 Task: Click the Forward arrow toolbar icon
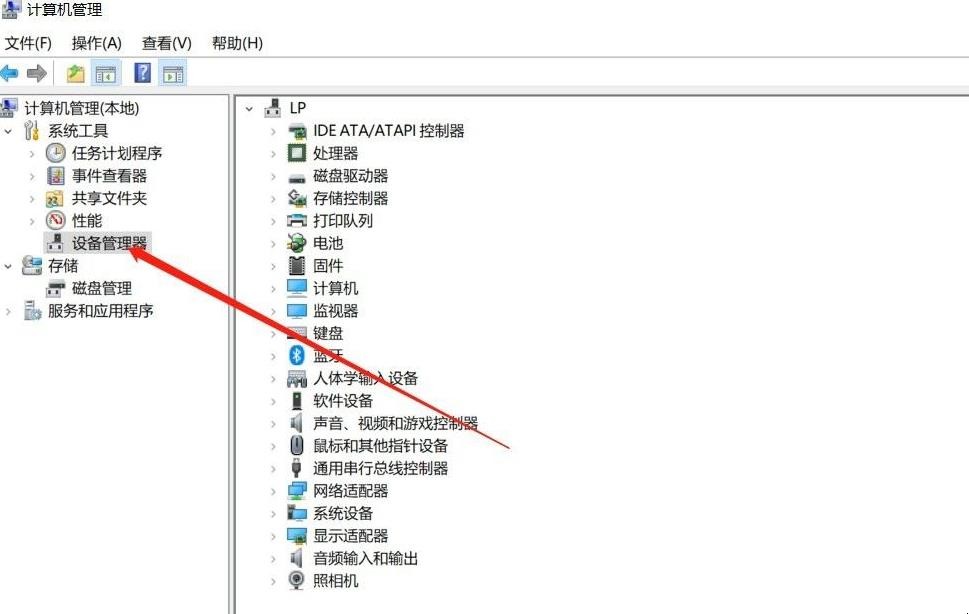(37, 74)
